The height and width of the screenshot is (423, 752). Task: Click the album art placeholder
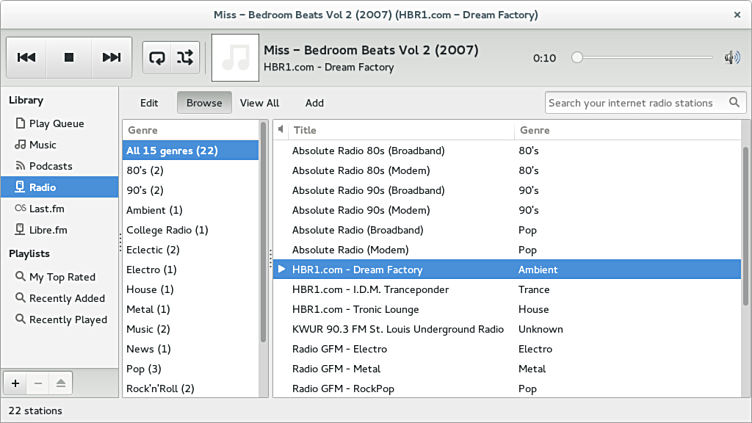[x=235, y=58]
